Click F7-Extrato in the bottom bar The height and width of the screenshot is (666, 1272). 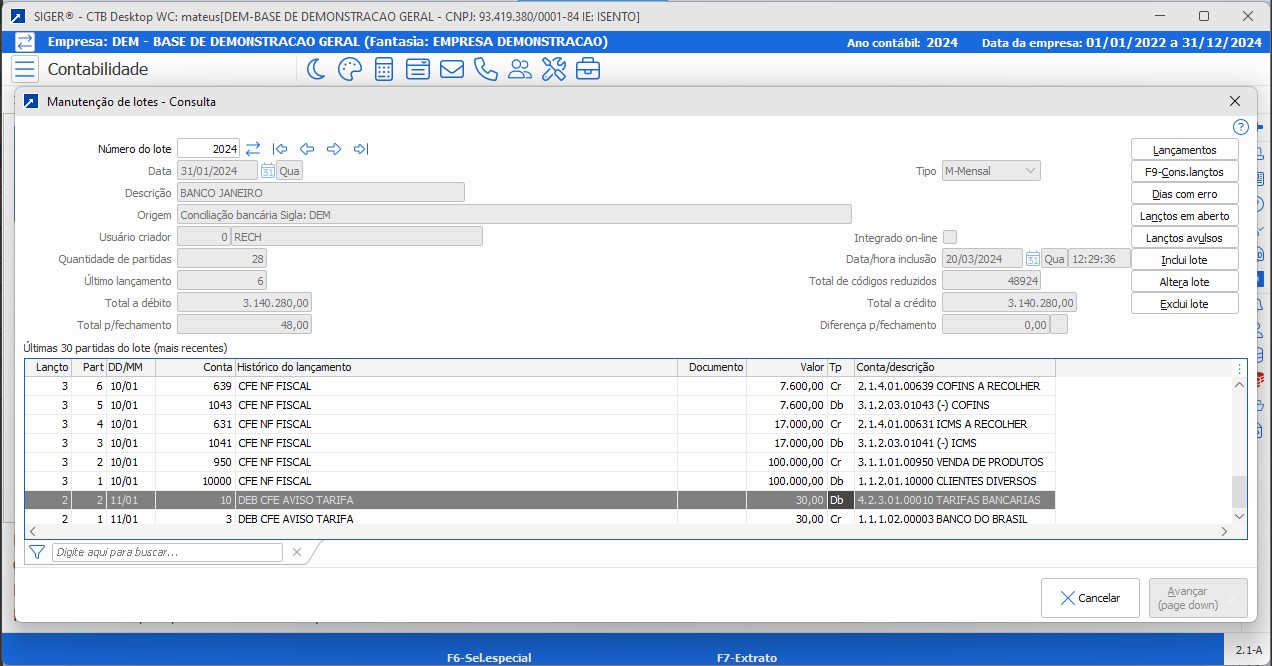[747, 658]
